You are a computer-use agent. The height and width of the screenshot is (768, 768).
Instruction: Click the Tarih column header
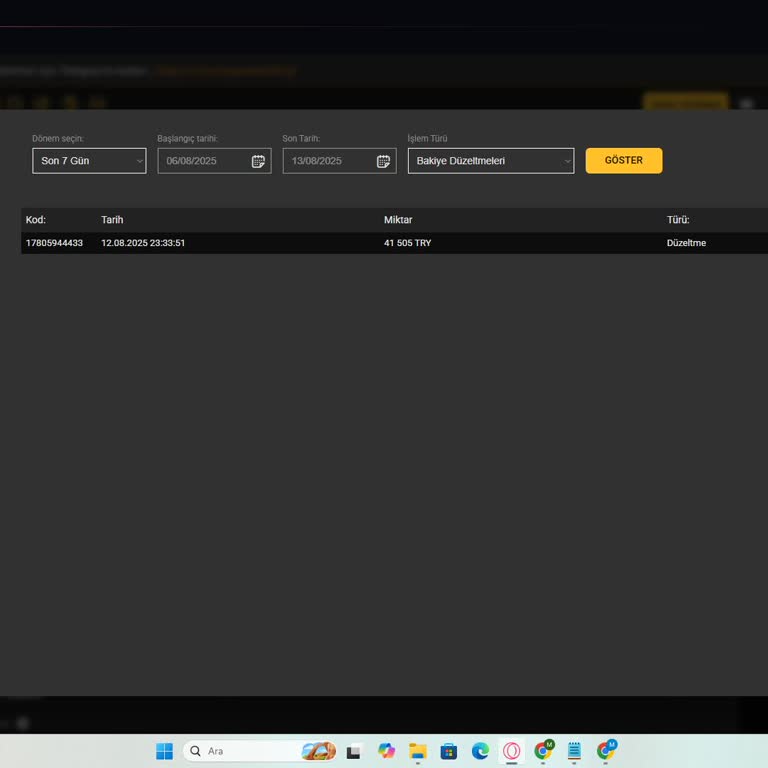click(x=112, y=220)
